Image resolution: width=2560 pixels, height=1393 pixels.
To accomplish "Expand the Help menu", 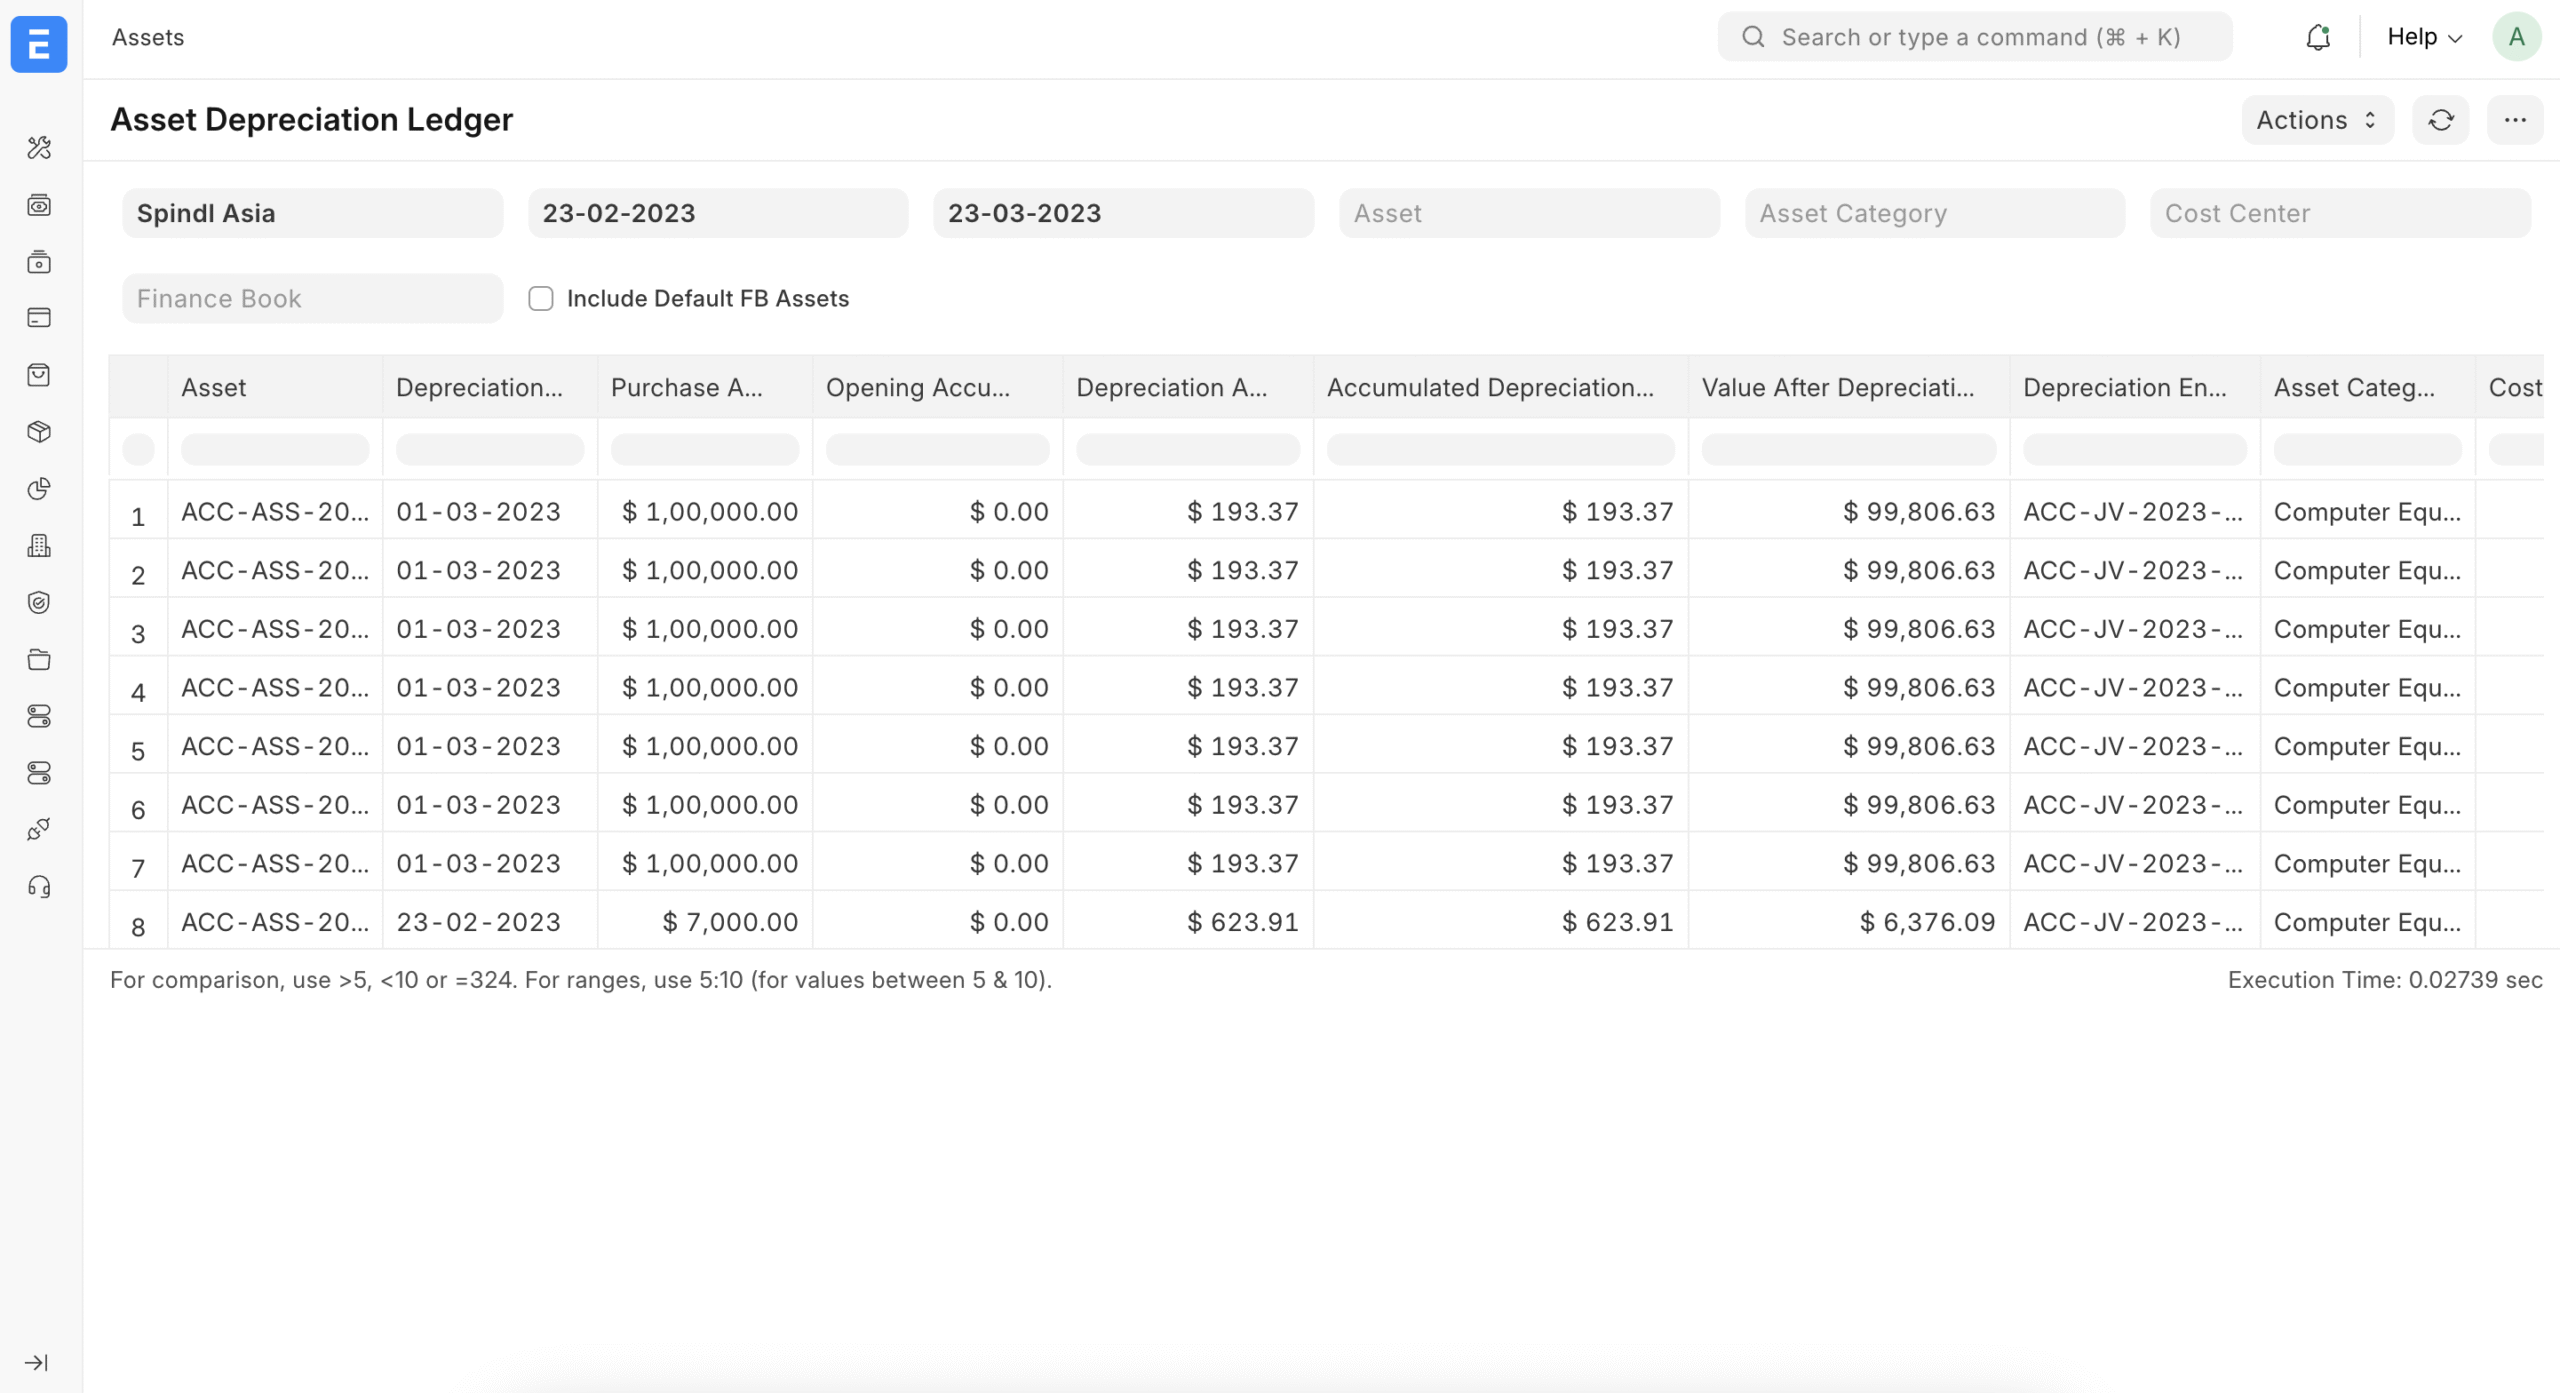I will pyautogui.click(x=2424, y=36).
